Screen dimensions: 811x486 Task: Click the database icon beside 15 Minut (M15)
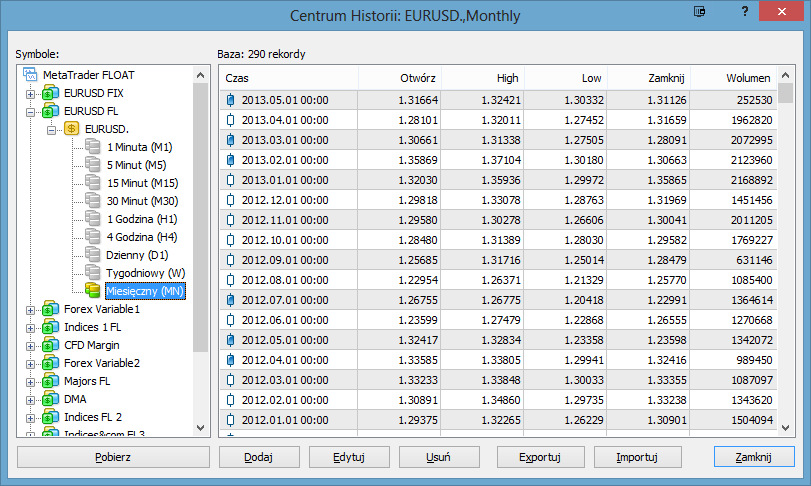pos(93,183)
